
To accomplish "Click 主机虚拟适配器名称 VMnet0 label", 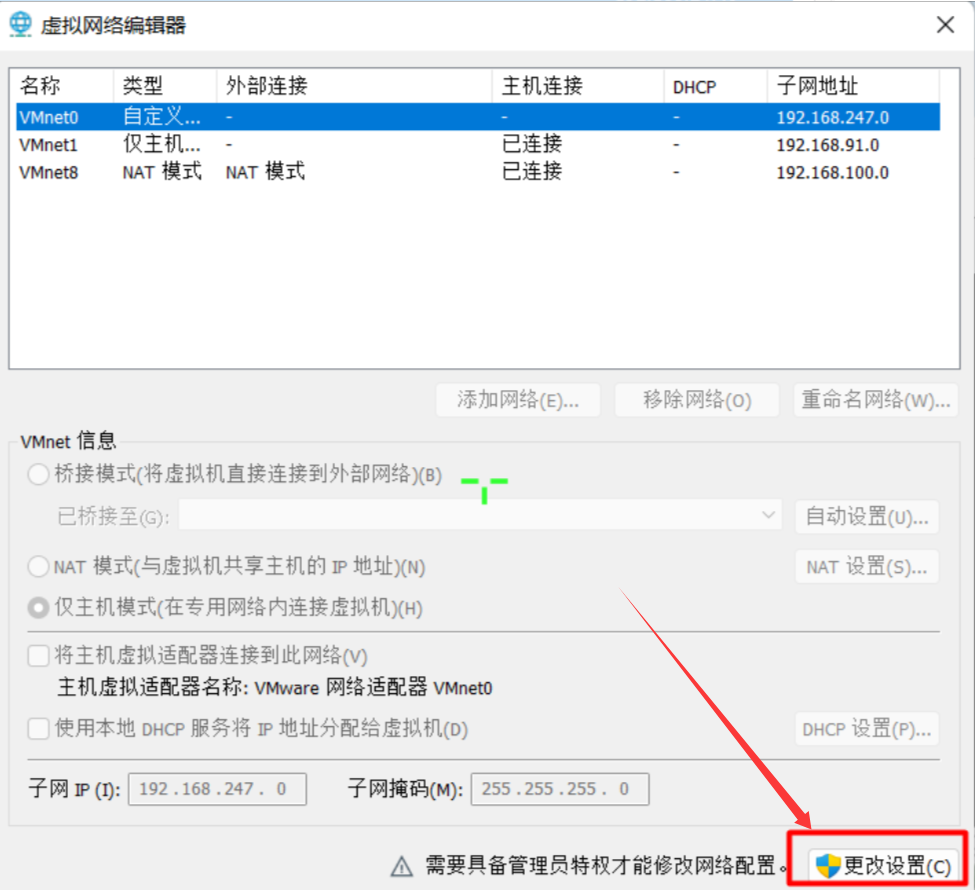I will coord(275,688).
